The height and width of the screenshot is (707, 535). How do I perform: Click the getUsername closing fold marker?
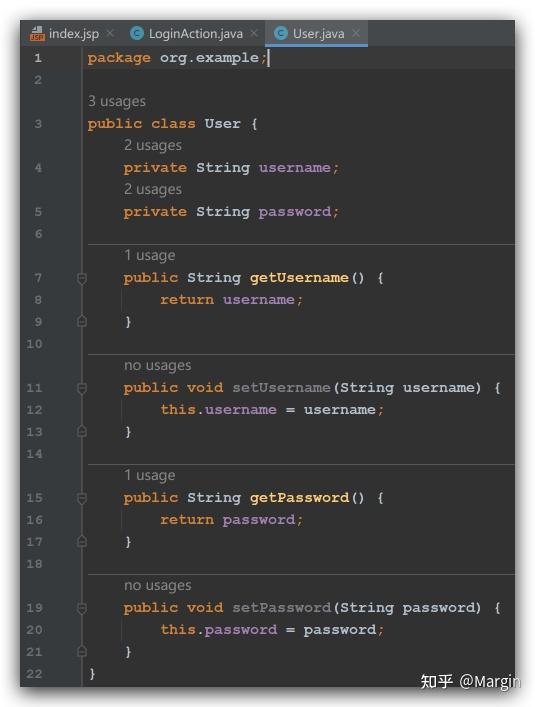pyautogui.click(x=82, y=321)
